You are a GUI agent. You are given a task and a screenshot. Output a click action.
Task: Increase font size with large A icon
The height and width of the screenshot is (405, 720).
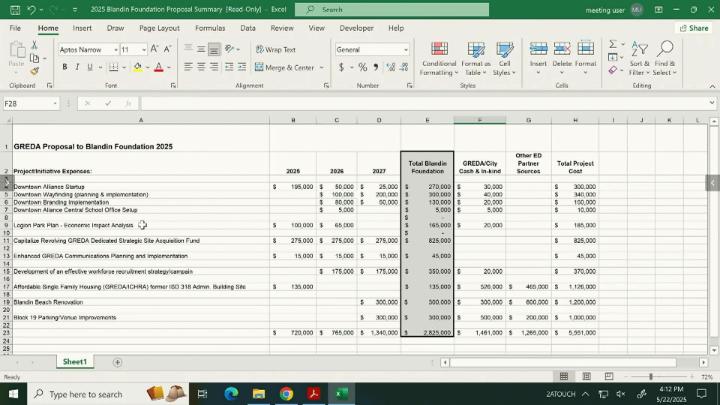[154, 49]
